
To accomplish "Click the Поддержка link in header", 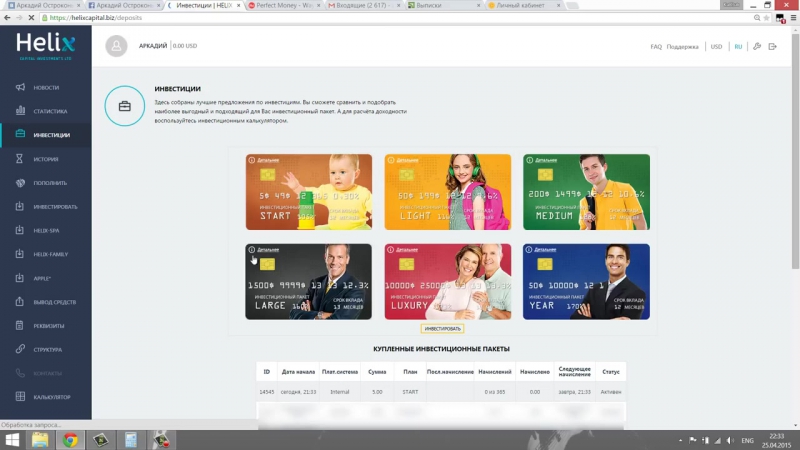I will click(682, 46).
